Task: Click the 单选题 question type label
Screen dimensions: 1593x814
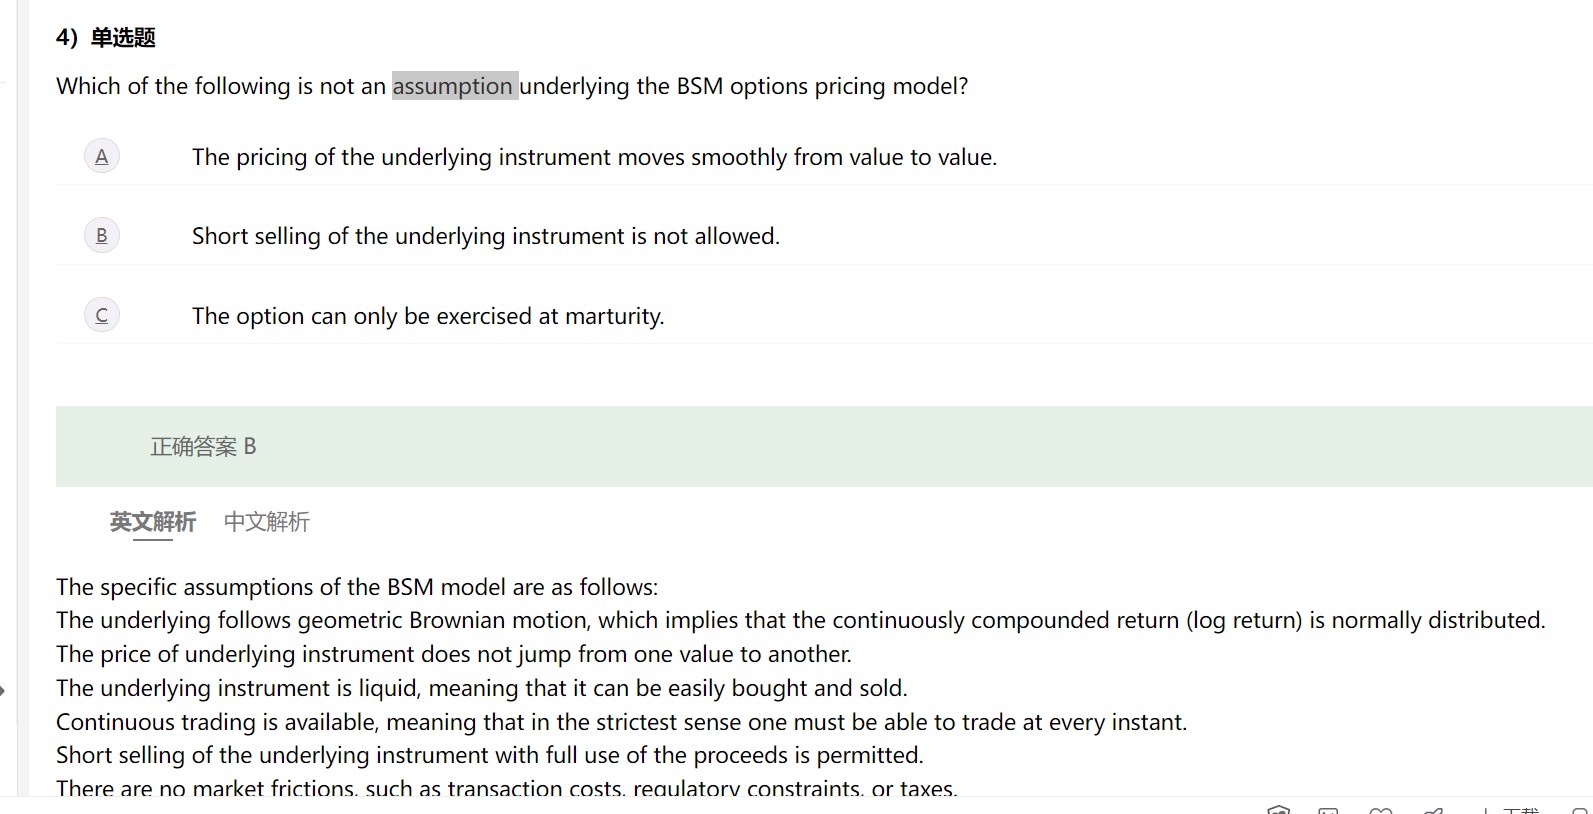Action: tap(123, 38)
